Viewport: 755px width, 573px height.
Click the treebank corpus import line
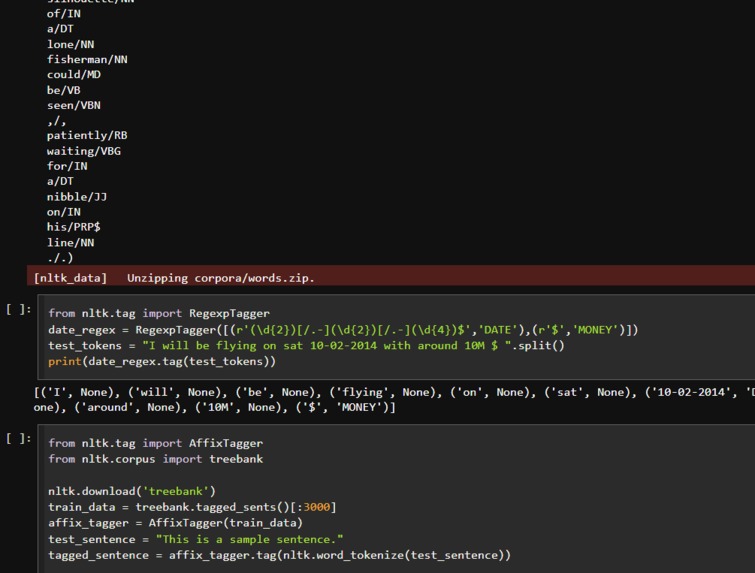[156, 459]
